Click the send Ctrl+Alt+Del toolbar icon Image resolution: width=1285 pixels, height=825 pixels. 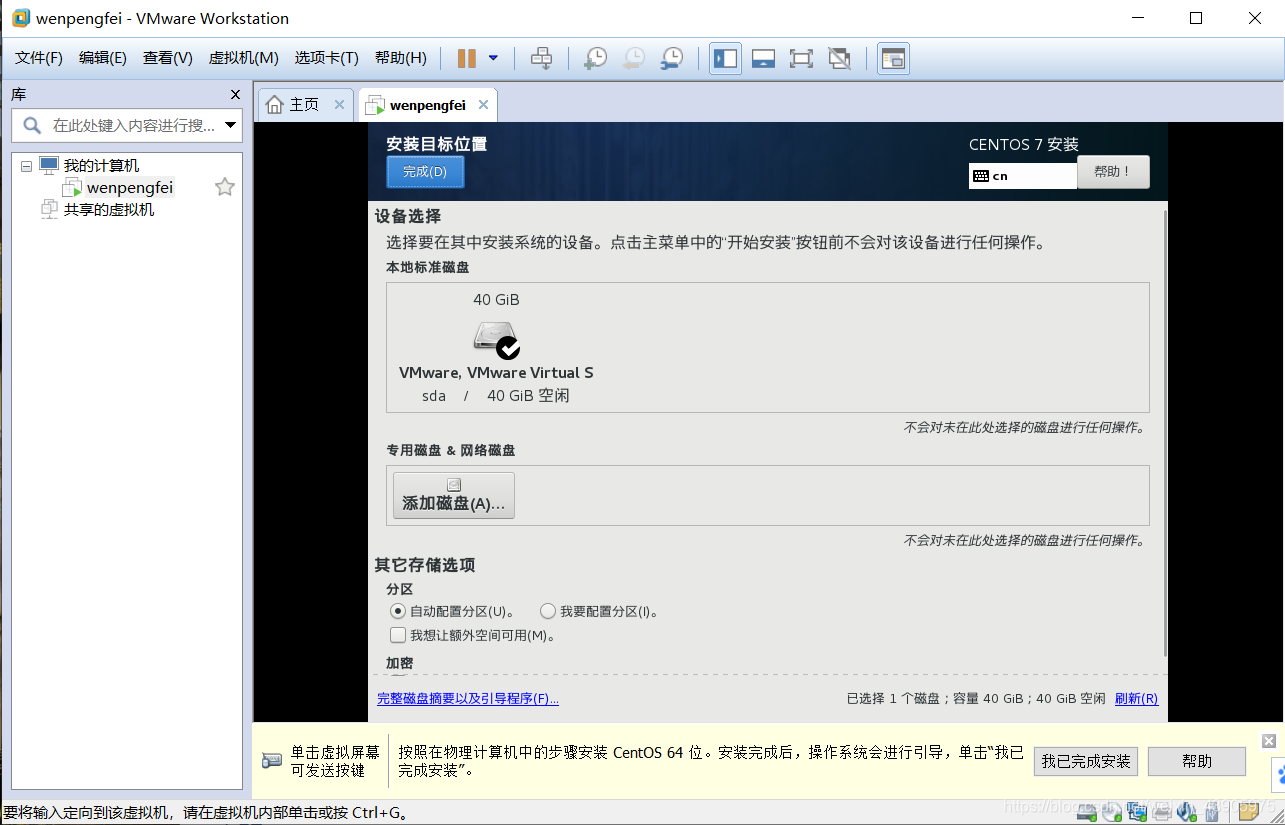pyautogui.click(x=541, y=58)
